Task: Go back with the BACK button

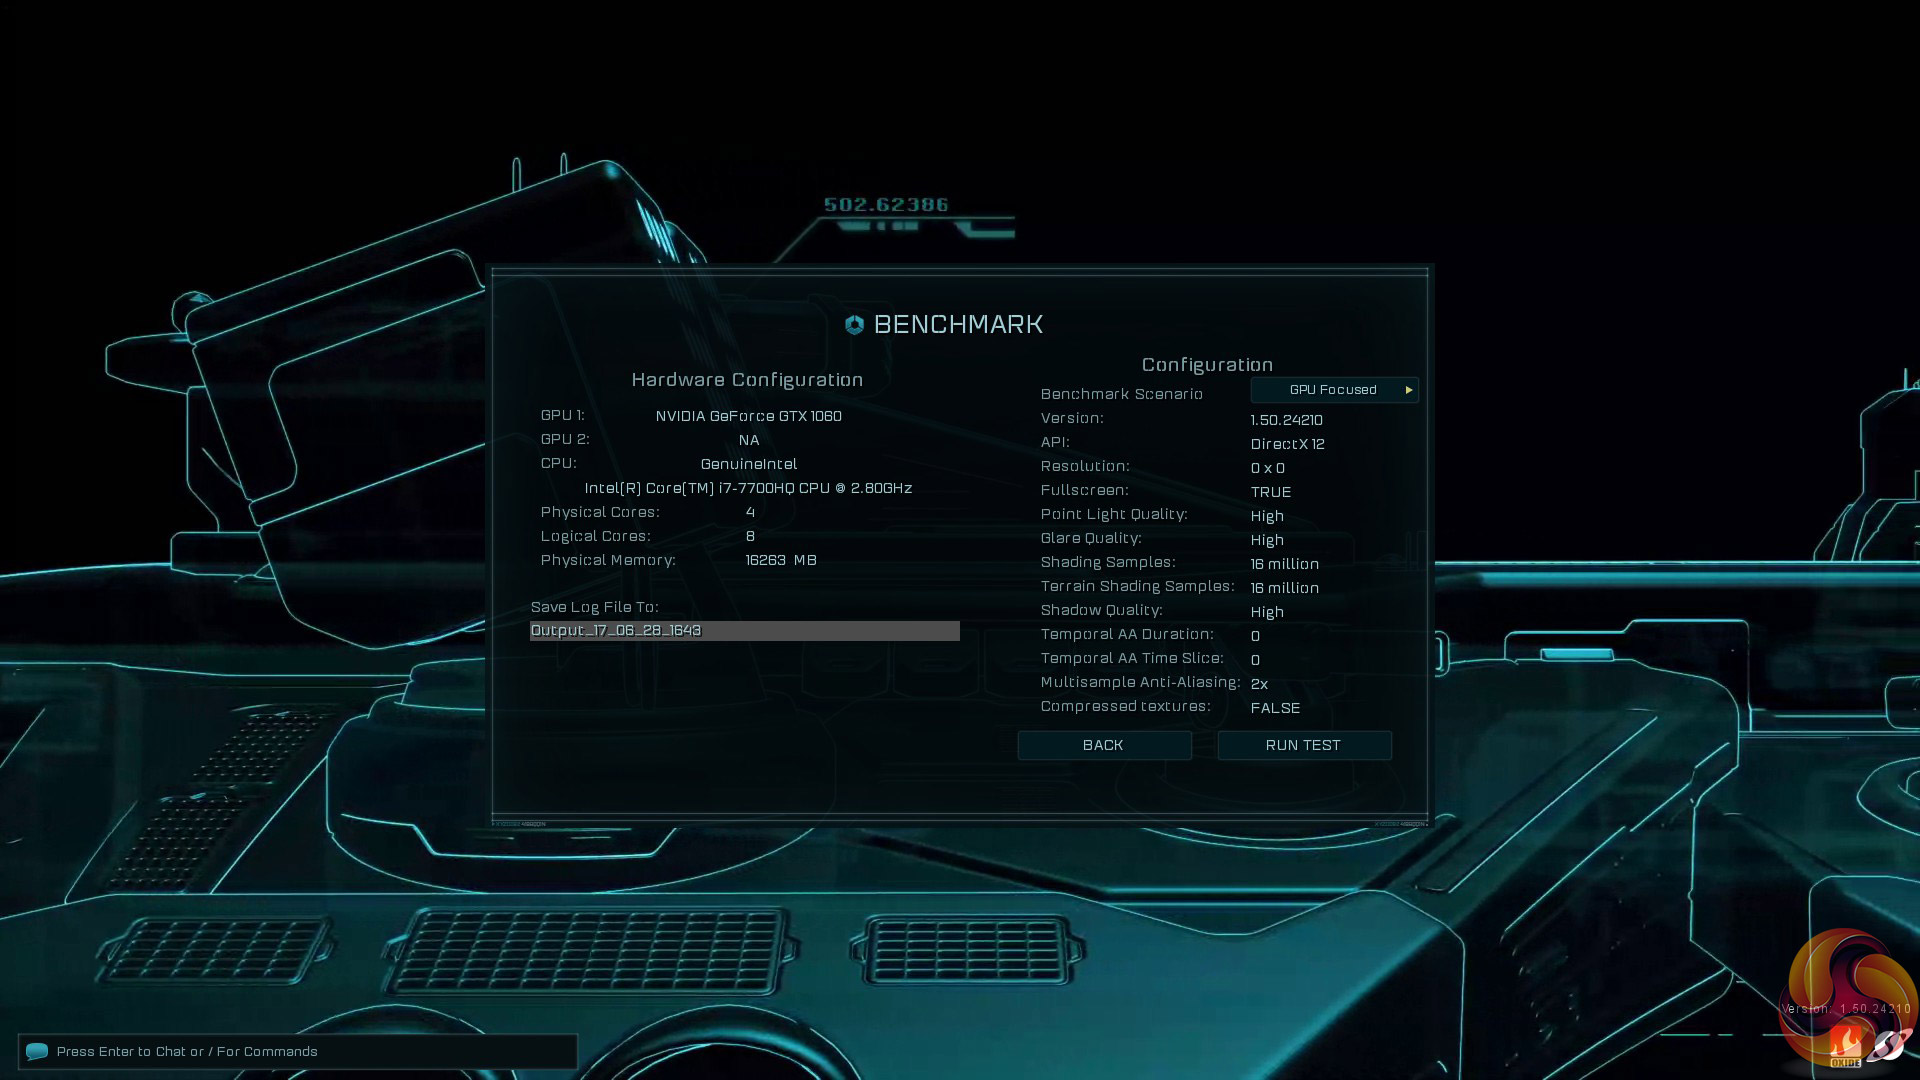Action: [x=1103, y=745]
